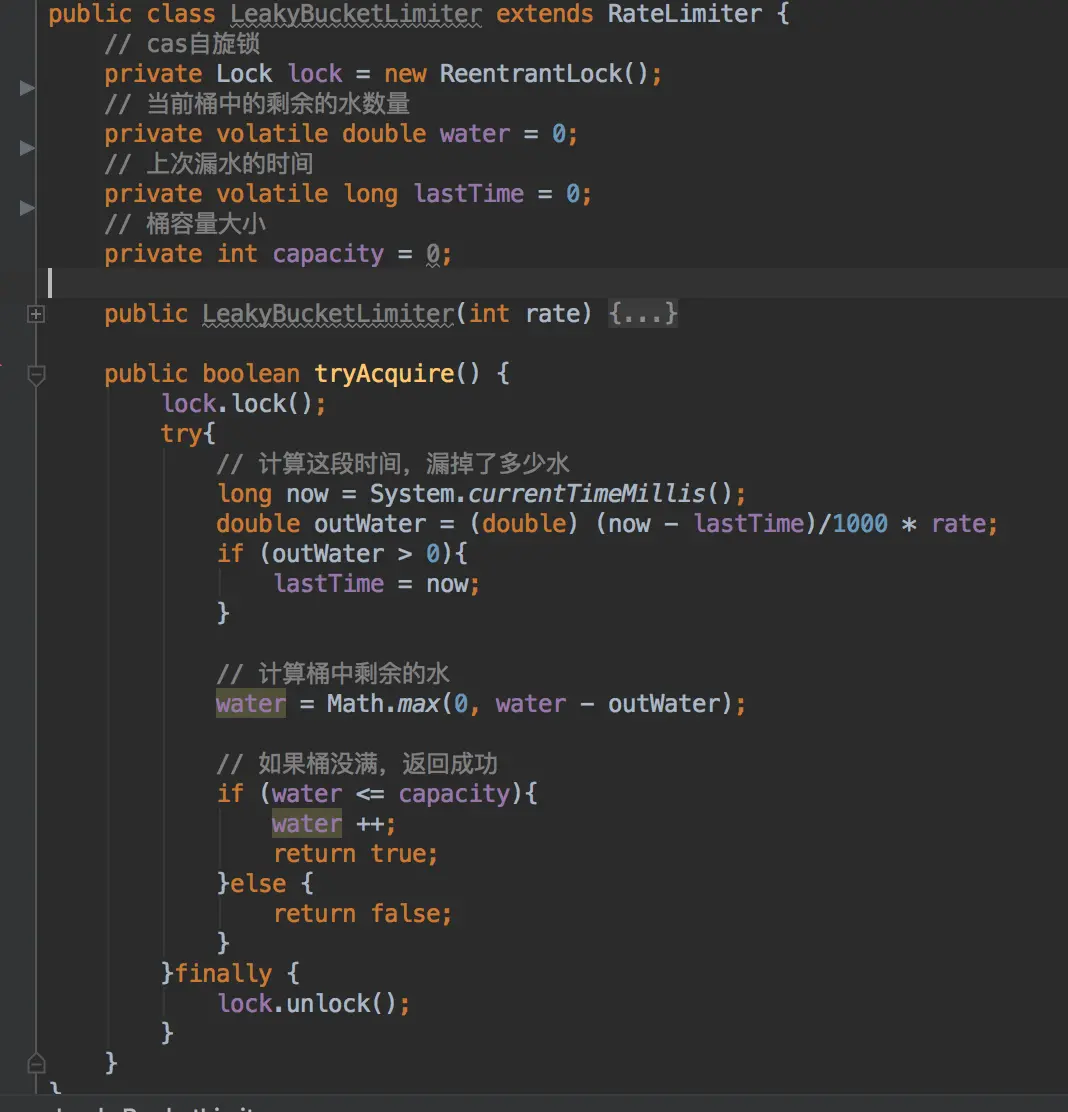This screenshot has width=1068, height=1112.
Task: Click the RateLimiter superclass name
Action: click(684, 14)
